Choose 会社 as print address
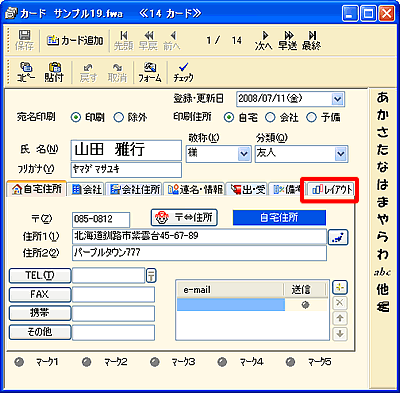Viewport: 400px width, 393px height. pos(270,117)
